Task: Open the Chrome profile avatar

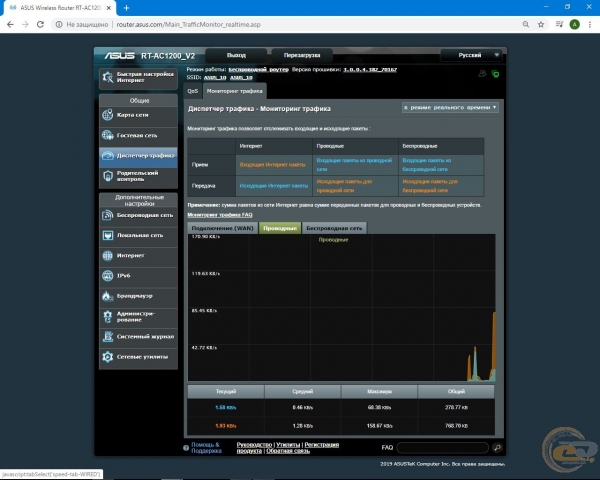Action: [x=574, y=24]
